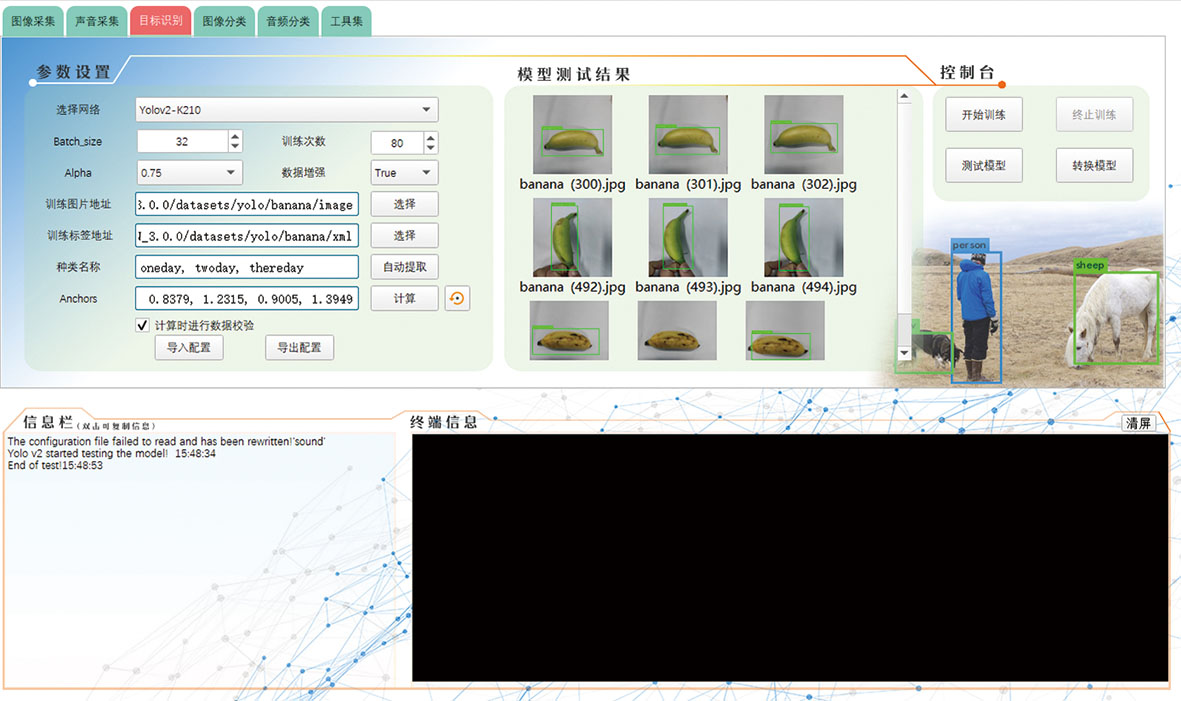Click the reset icon beside the 计算 button
Screen dimensions: 1181x701
click(457, 298)
